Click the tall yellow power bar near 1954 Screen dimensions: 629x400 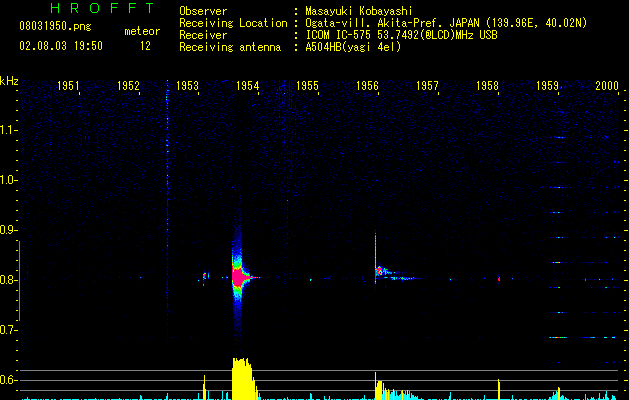tap(243, 379)
